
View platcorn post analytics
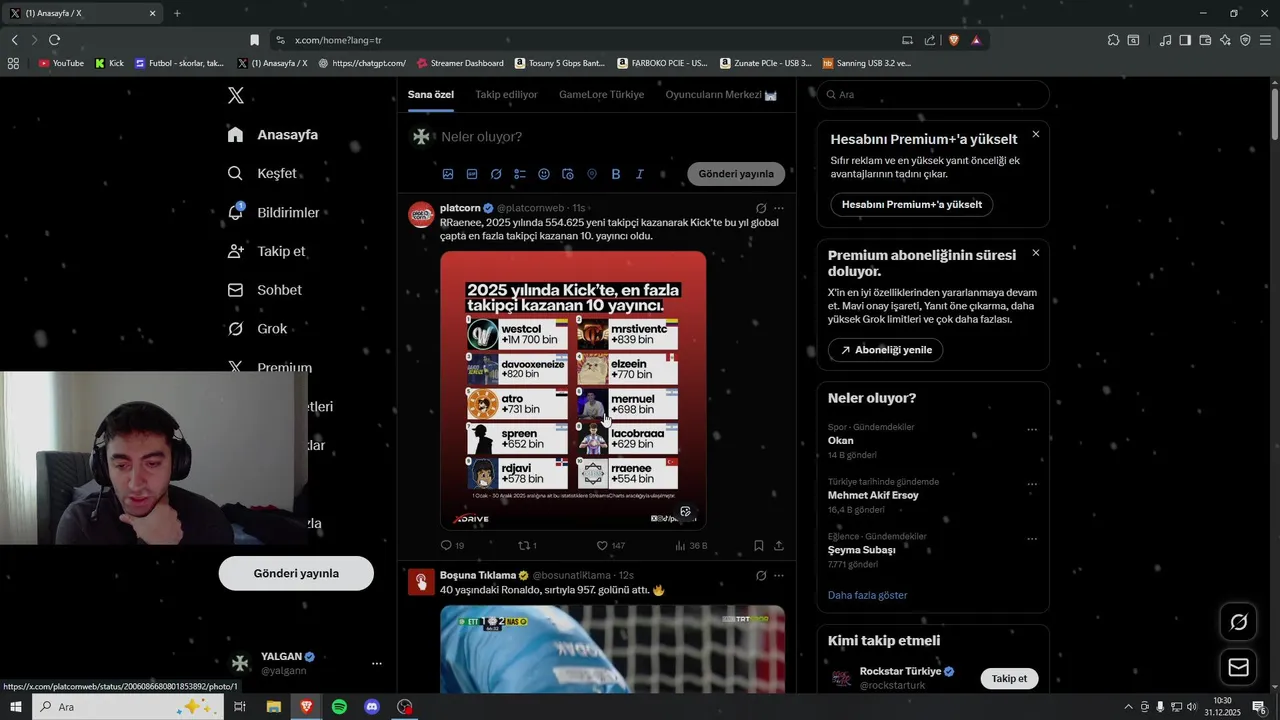click(x=691, y=545)
